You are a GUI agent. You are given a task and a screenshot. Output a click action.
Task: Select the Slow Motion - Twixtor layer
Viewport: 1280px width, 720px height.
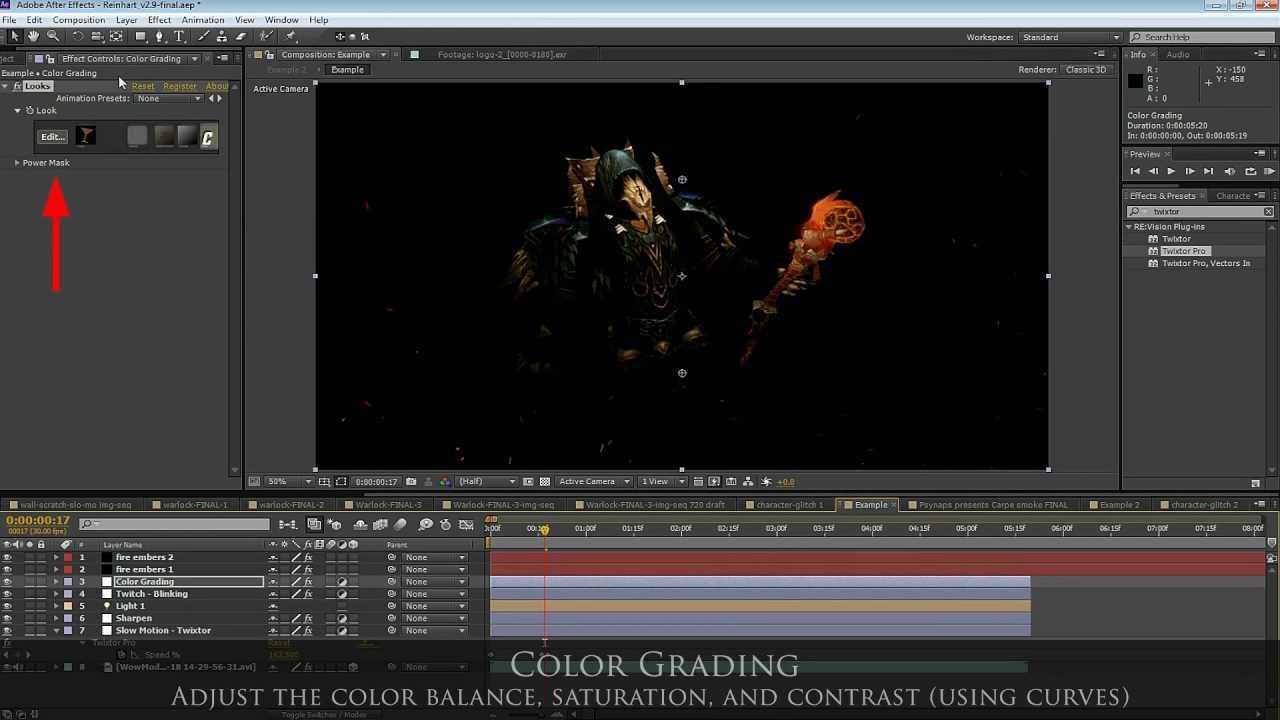(163, 631)
